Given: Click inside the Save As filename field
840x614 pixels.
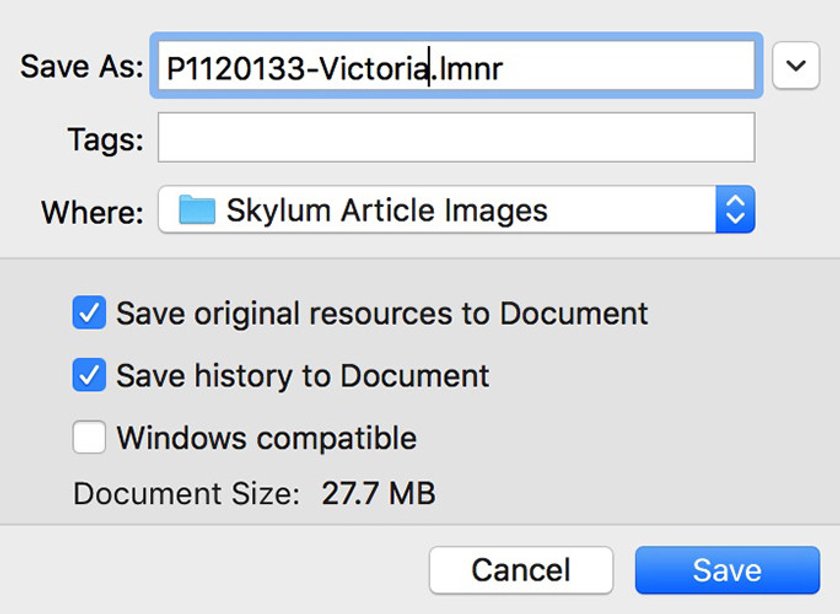Looking at the screenshot, I should point(456,65).
